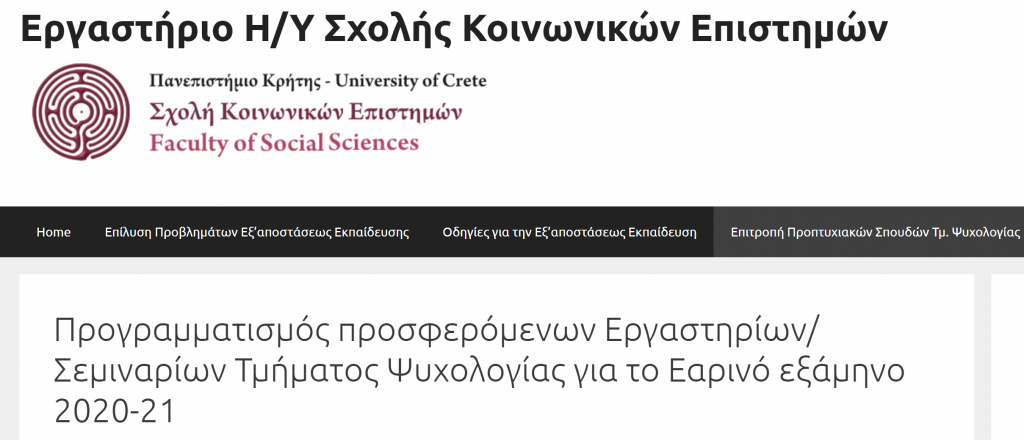Click the maroon Σχολή Κοινωνικών Επιστημών banner text

[306, 113]
